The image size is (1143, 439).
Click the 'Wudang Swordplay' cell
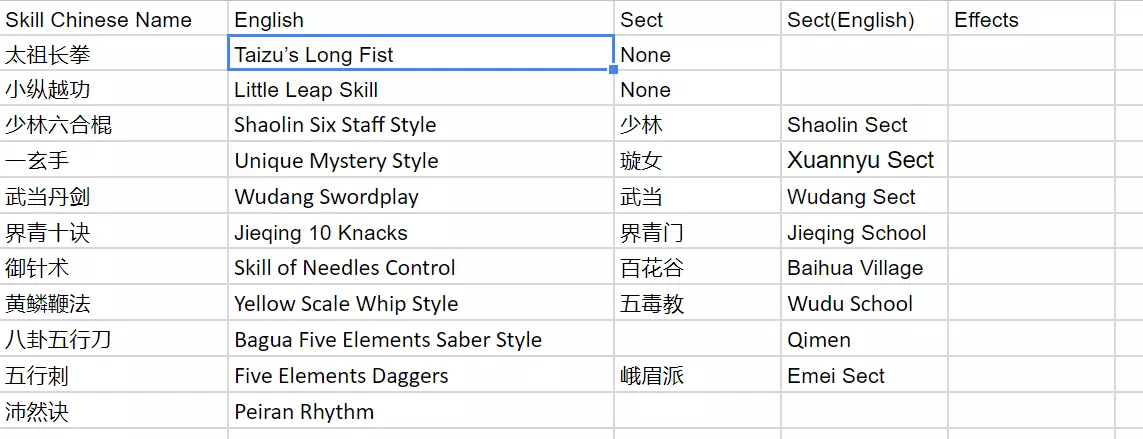pos(326,197)
